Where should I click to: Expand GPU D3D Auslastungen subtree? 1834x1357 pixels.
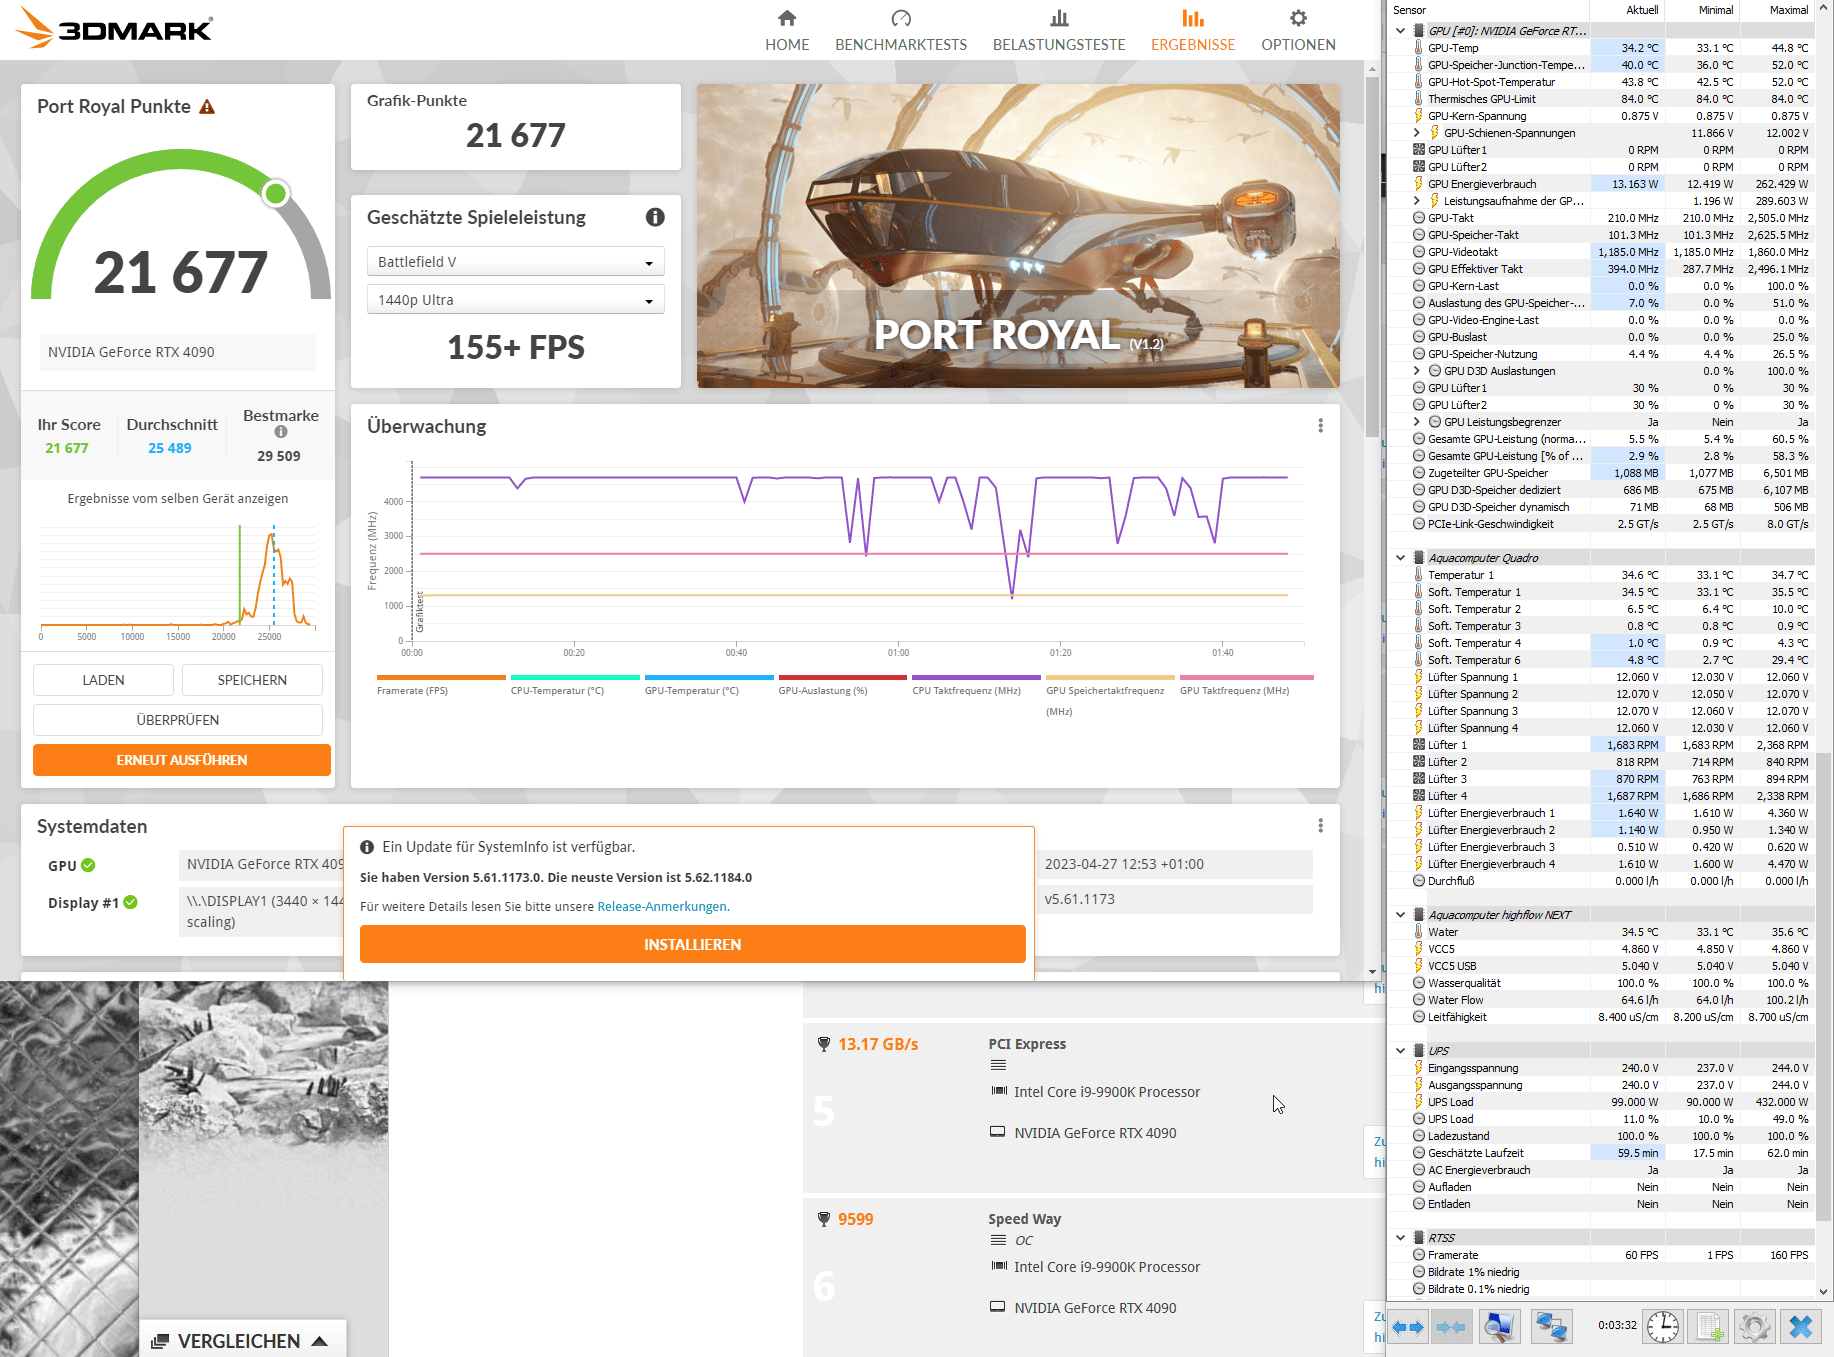(x=1417, y=371)
